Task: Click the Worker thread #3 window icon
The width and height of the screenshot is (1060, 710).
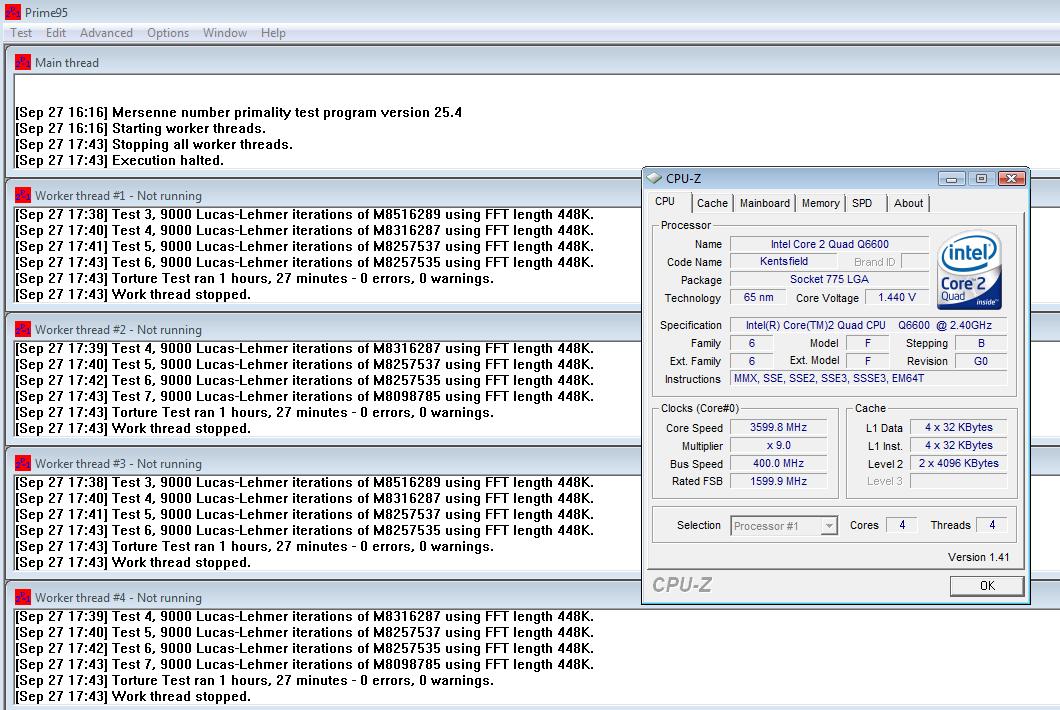Action: pos(22,463)
